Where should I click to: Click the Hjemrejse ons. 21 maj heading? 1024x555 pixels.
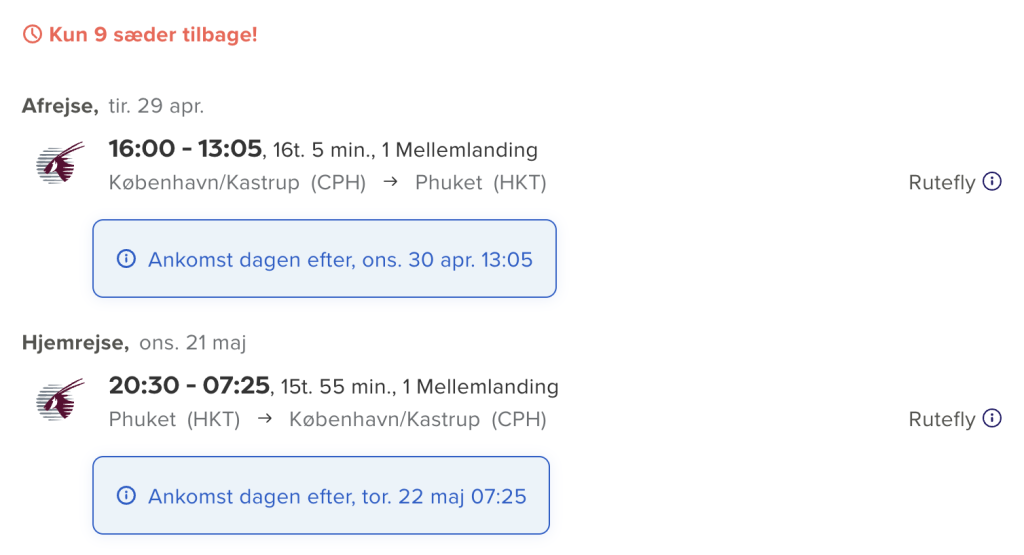[134, 343]
